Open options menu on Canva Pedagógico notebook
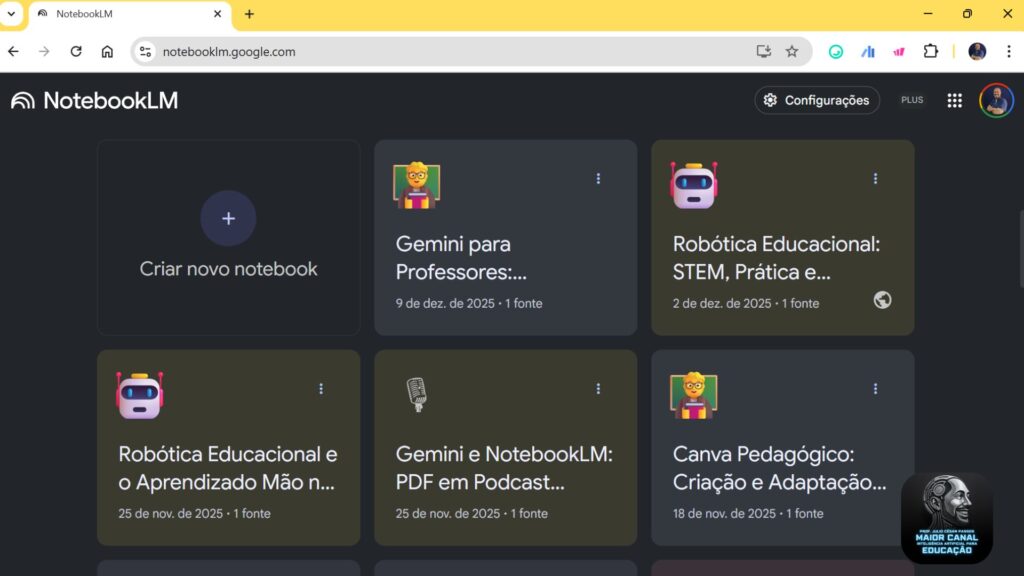Screen dimensions: 1024x576 tap(876, 388)
